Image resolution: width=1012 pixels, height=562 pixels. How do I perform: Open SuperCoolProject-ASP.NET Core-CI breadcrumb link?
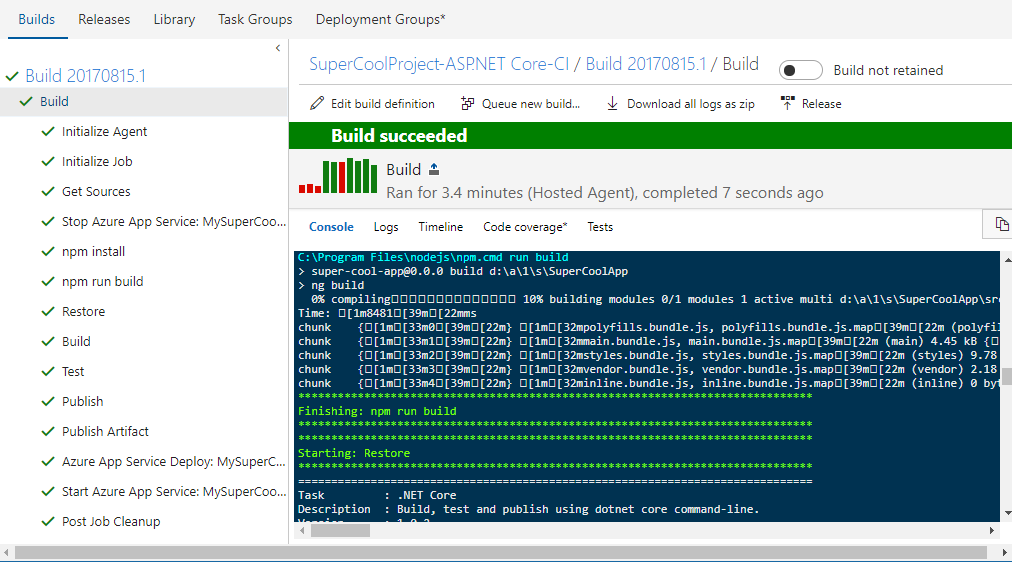pyautogui.click(x=439, y=64)
